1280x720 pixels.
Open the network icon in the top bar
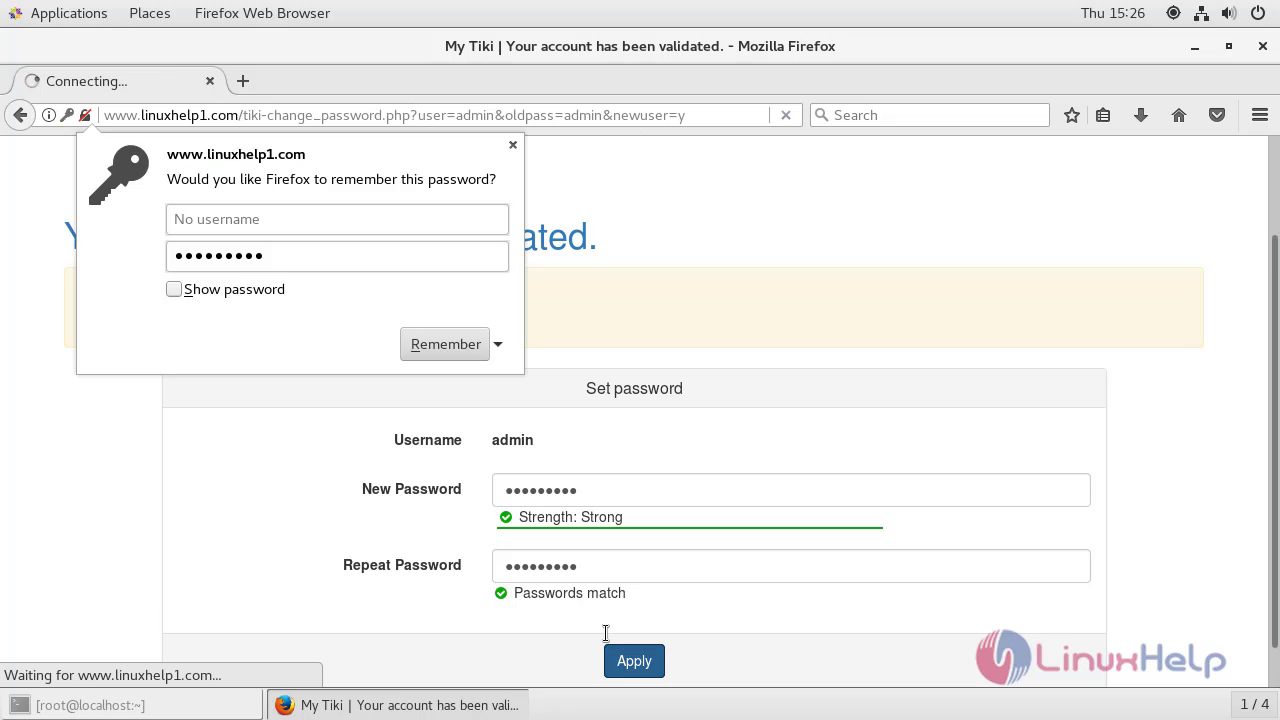pyautogui.click(x=1201, y=13)
